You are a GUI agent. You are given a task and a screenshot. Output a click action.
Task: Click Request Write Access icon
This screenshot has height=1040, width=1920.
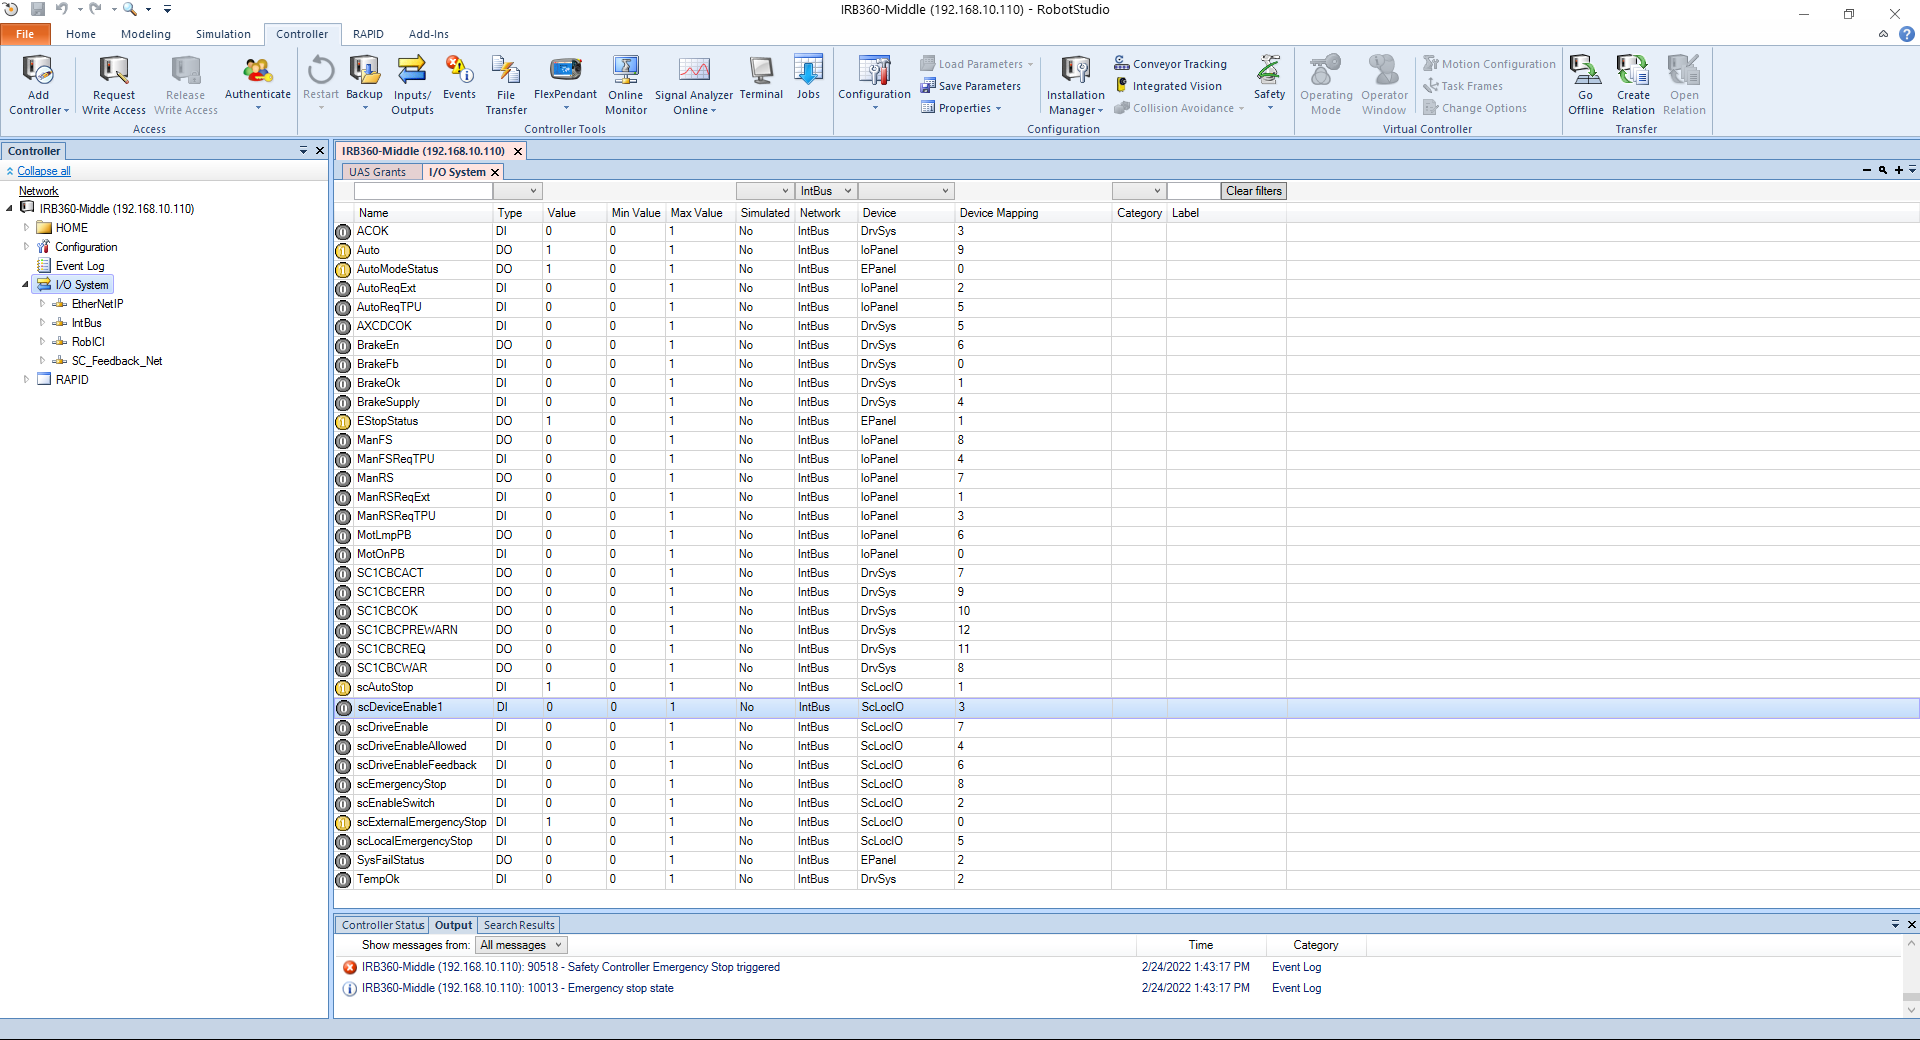113,71
